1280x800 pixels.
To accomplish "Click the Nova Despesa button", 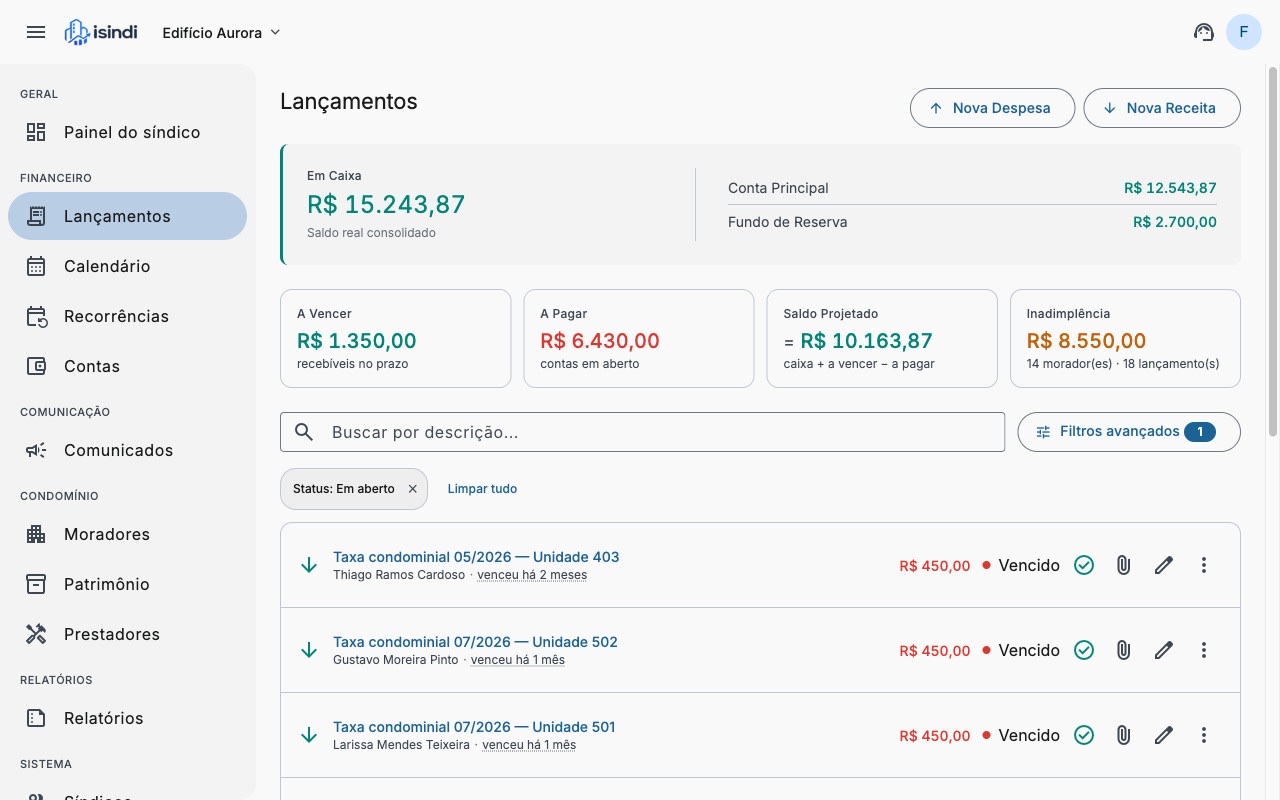I will 992,108.
